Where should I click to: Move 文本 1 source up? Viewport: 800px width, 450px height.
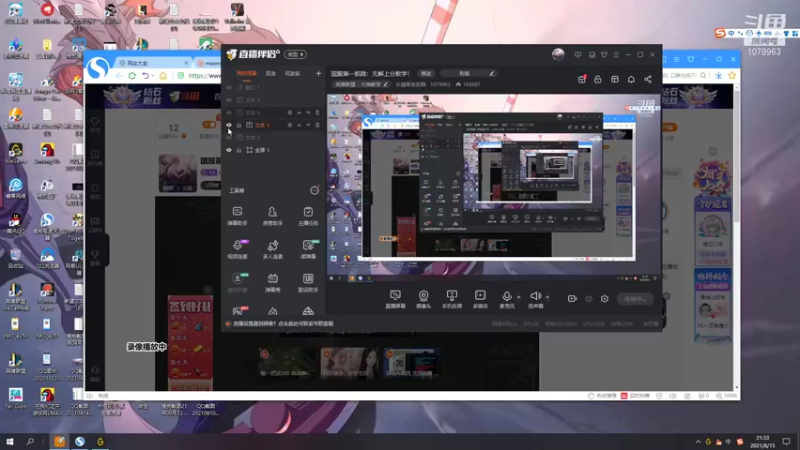(x=299, y=125)
